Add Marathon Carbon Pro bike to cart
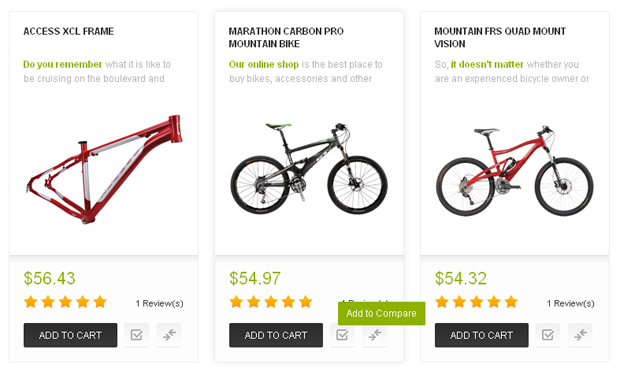 276,335
